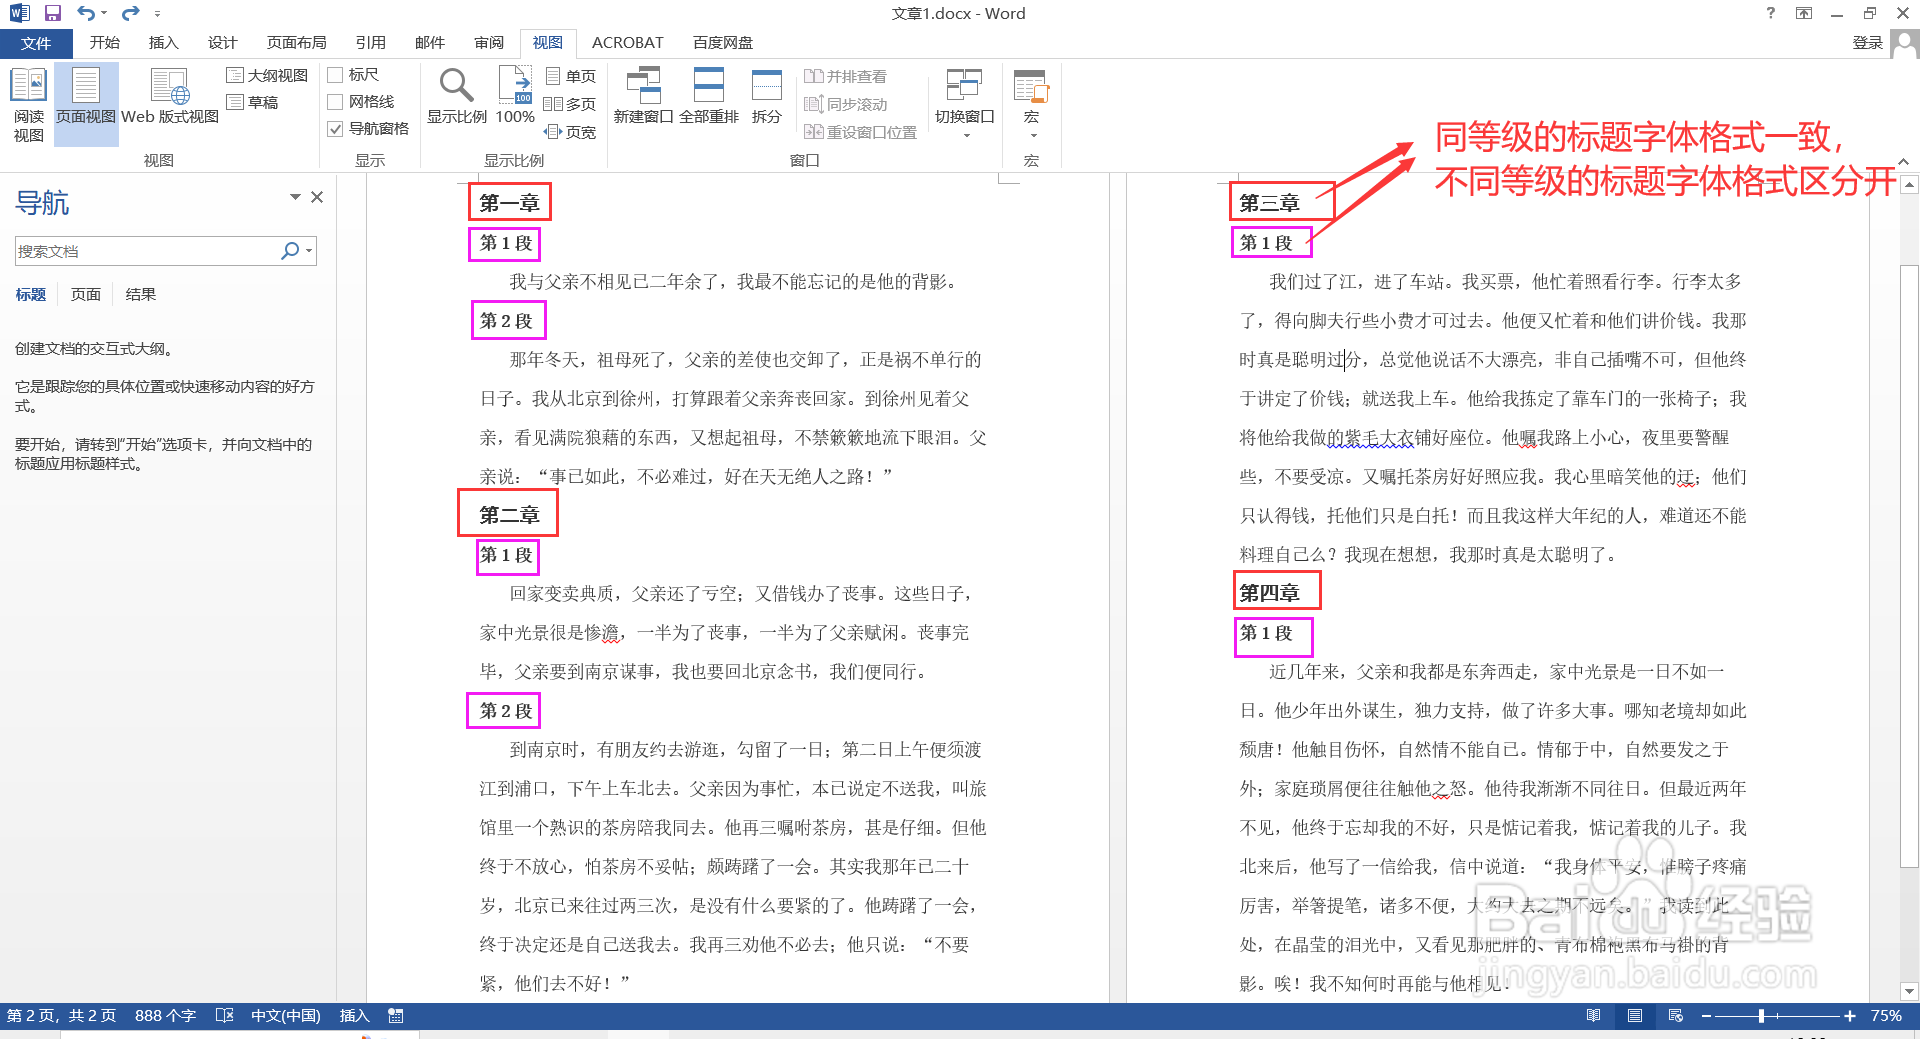Switch to Web Layout view (Web 版式视图)
Image resolution: width=1920 pixels, height=1039 pixels.
[170, 97]
